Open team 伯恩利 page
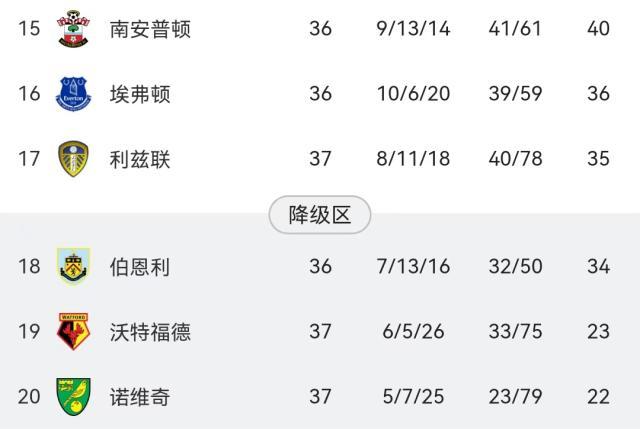640x429 pixels. [x=140, y=267]
